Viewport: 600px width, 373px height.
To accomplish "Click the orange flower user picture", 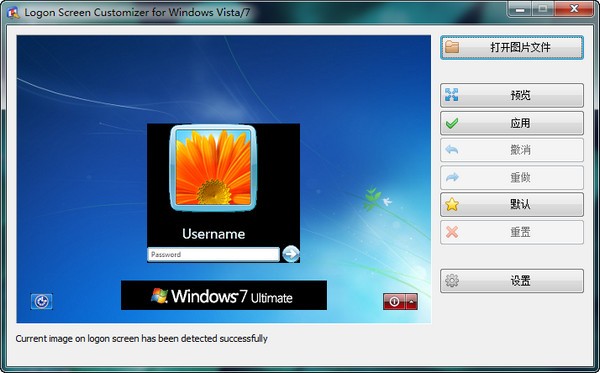I will click(x=213, y=168).
